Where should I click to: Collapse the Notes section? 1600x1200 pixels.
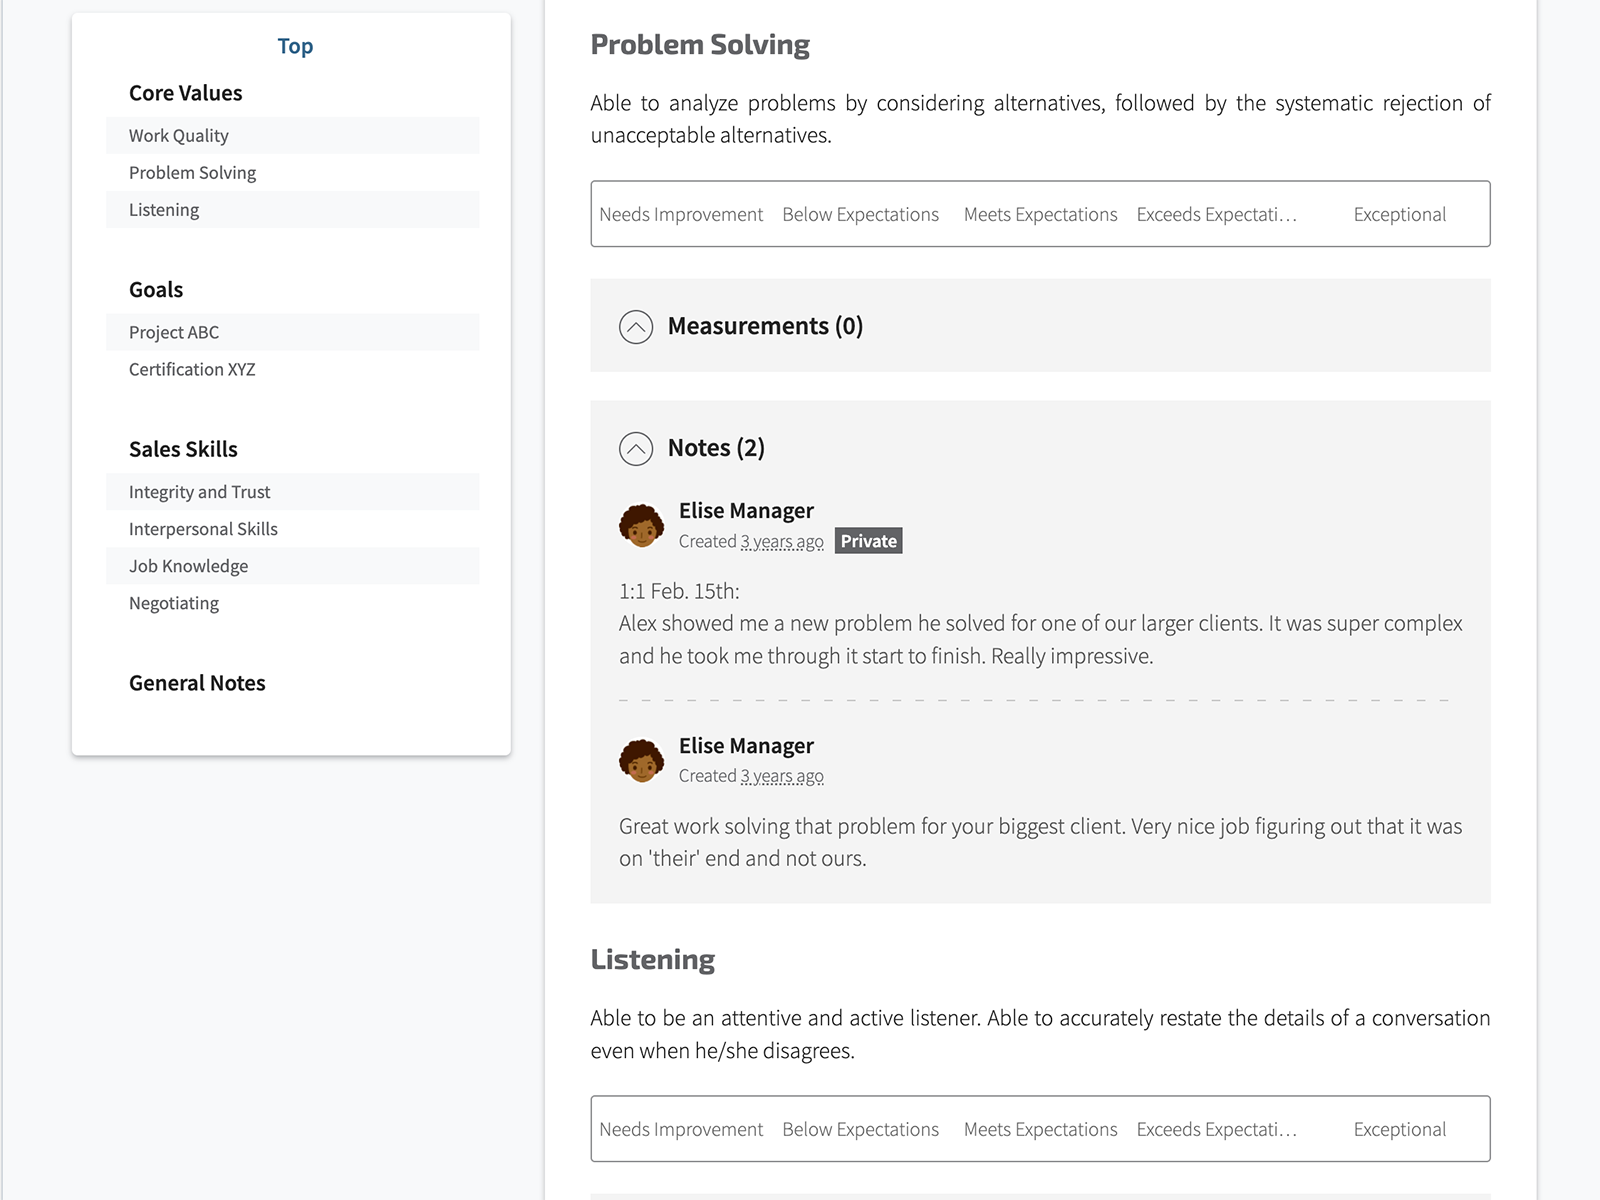(x=635, y=448)
